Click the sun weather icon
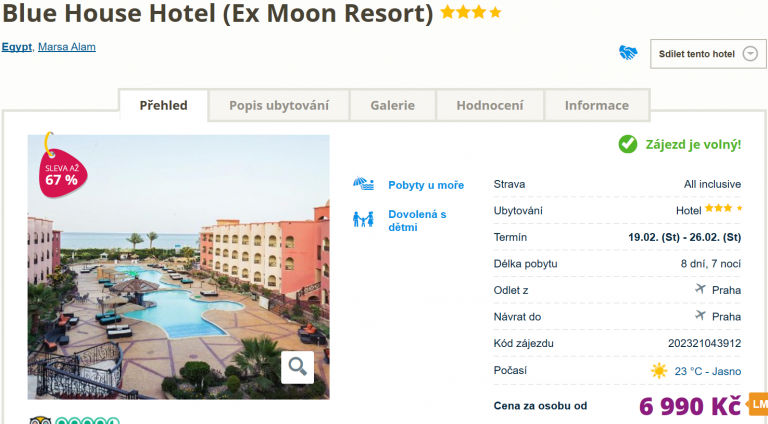Image resolution: width=768 pixels, height=424 pixels. (659, 371)
